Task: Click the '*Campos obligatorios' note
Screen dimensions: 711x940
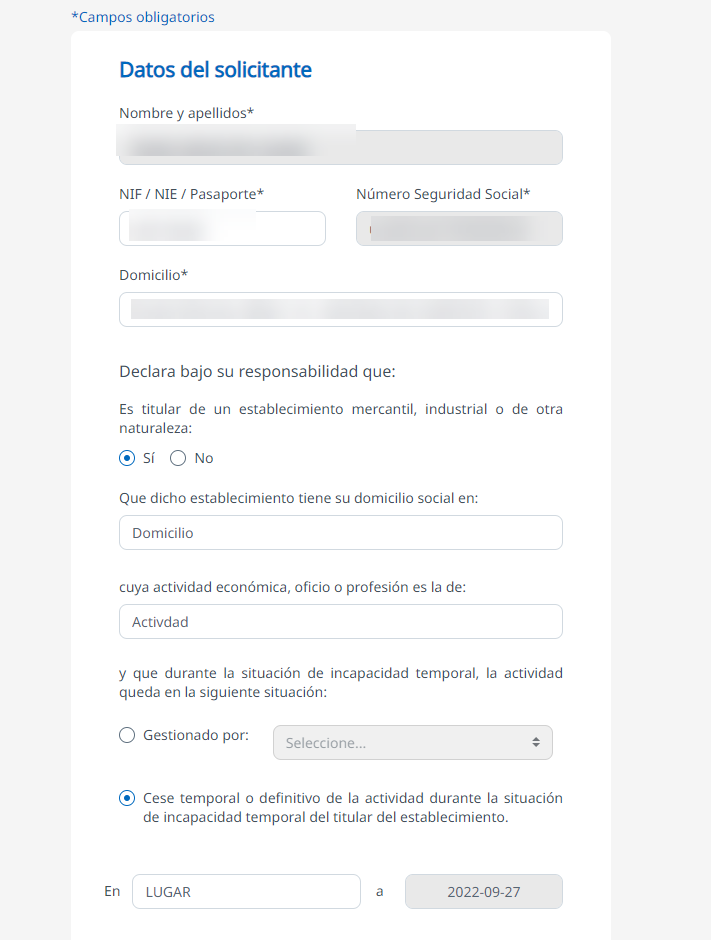Action: (x=143, y=17)
